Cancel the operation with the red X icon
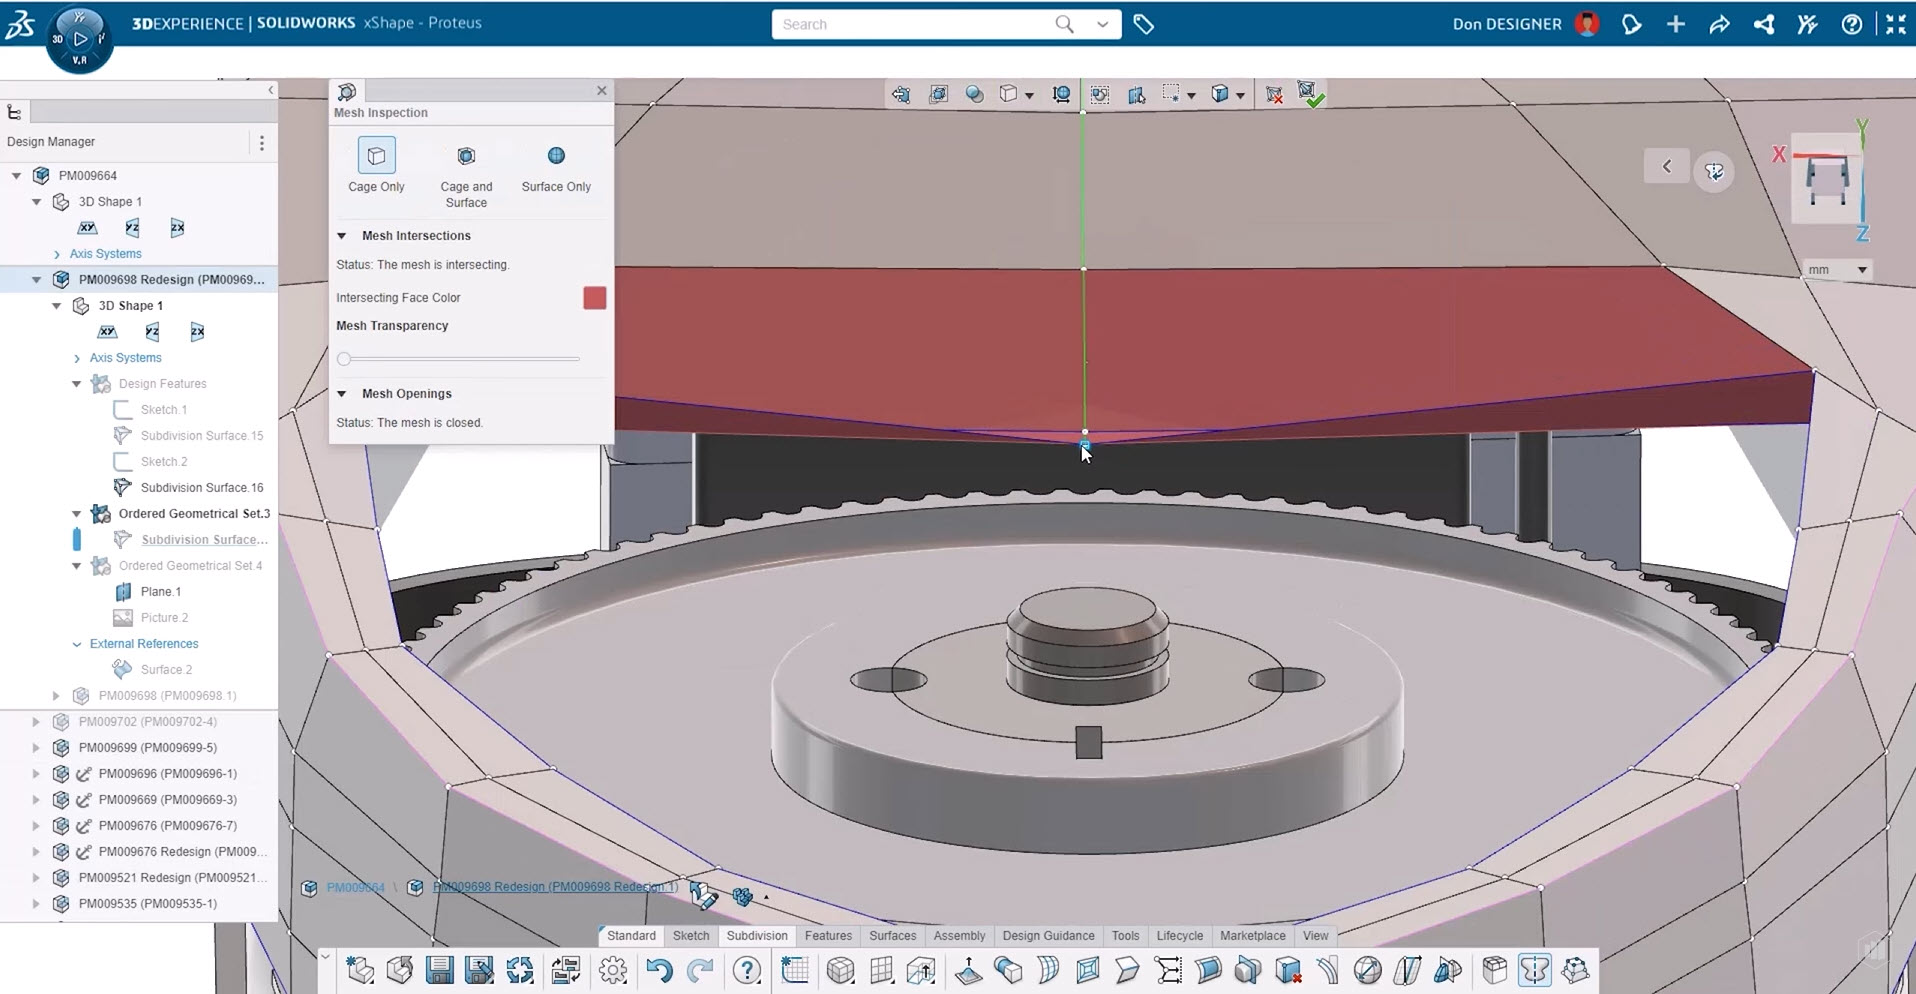1916x994 pixels. click(1275, 93)
